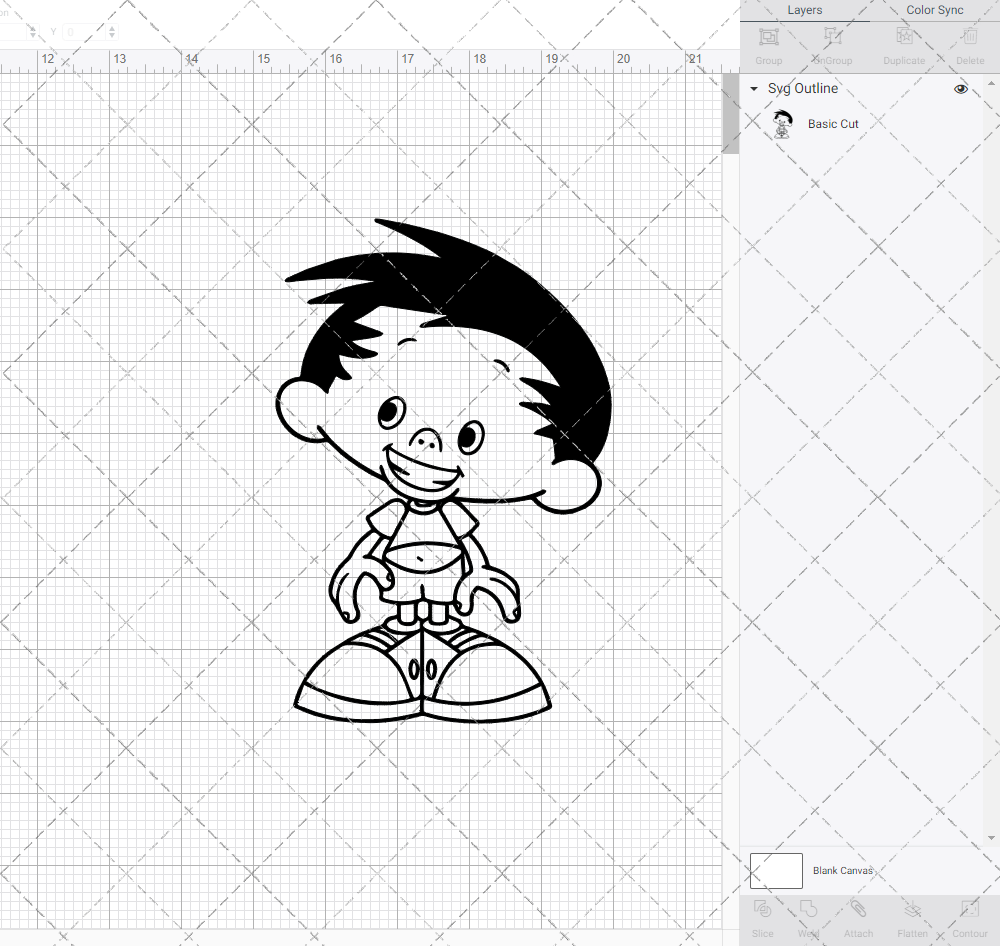Select the cartoon boy image on canvas
1000x946 pixels.
(x=444, y=471)
